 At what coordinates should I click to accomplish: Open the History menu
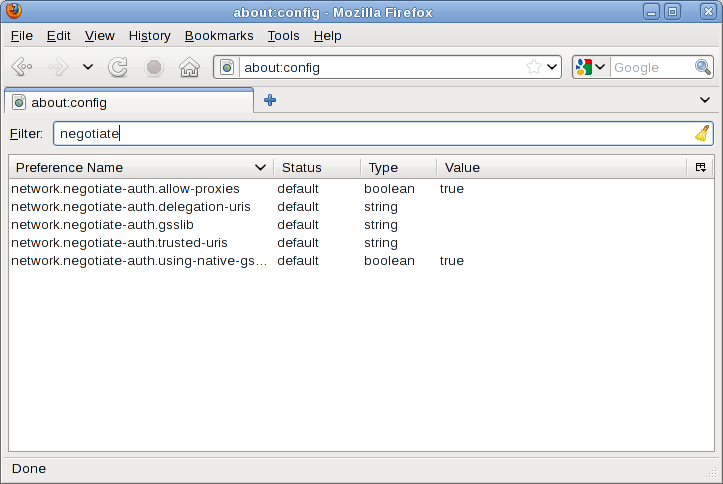coord(149,35)
